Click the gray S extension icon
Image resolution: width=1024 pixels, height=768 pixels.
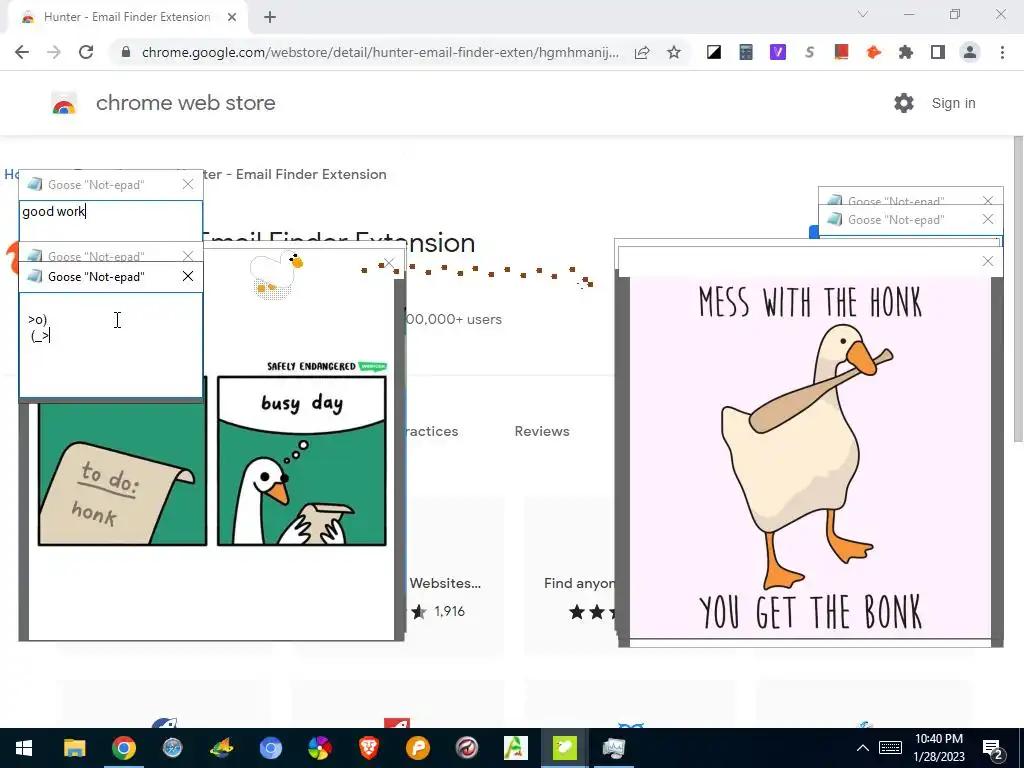coord(810,52)
